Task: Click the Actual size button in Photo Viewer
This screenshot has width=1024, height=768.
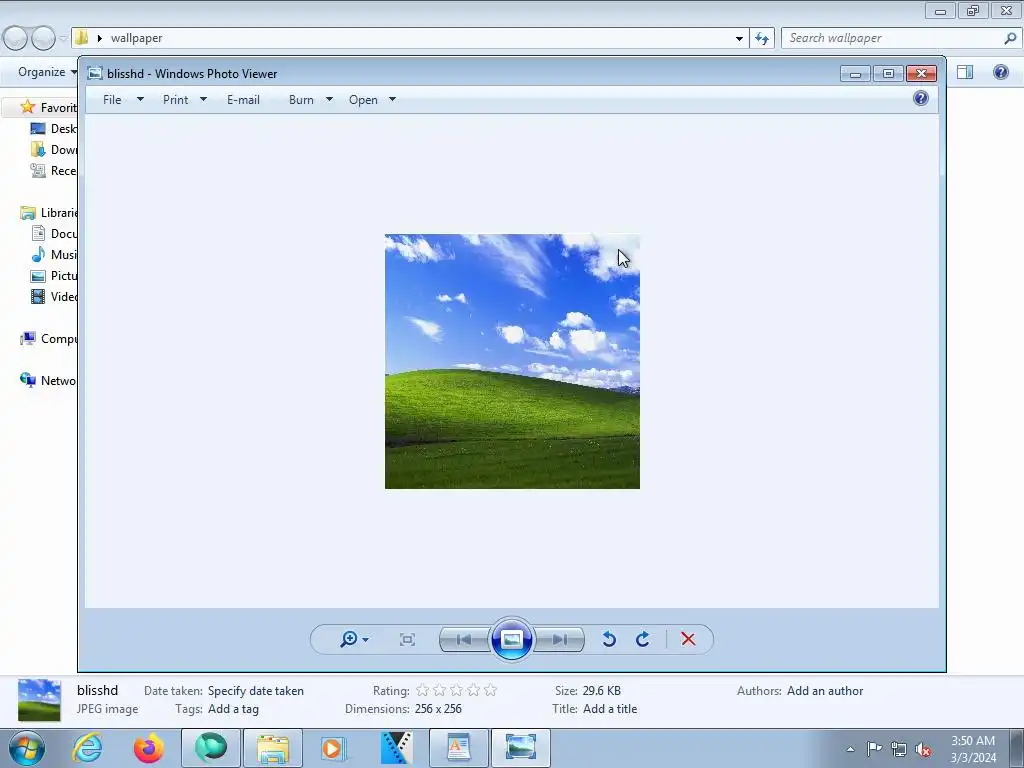Action: (407, 639)
